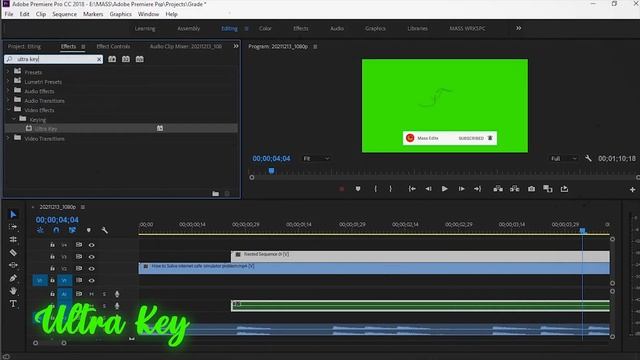Go to In point
This screenshot has height=360, width=640.
tap(412, 189)
